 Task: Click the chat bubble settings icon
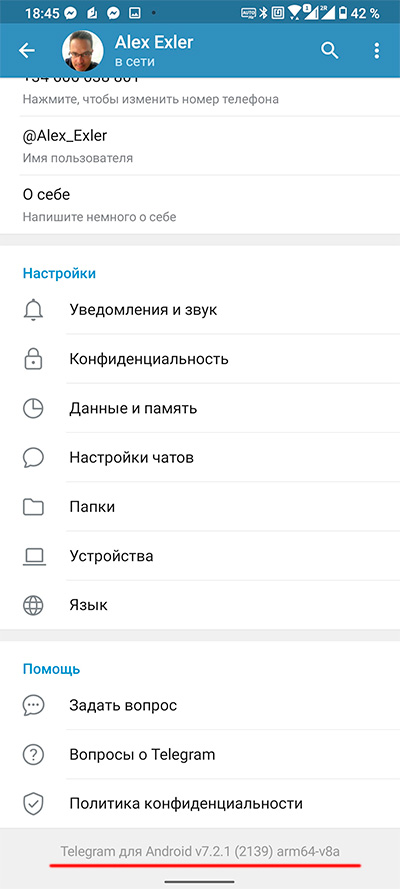[x=33, y=457]
